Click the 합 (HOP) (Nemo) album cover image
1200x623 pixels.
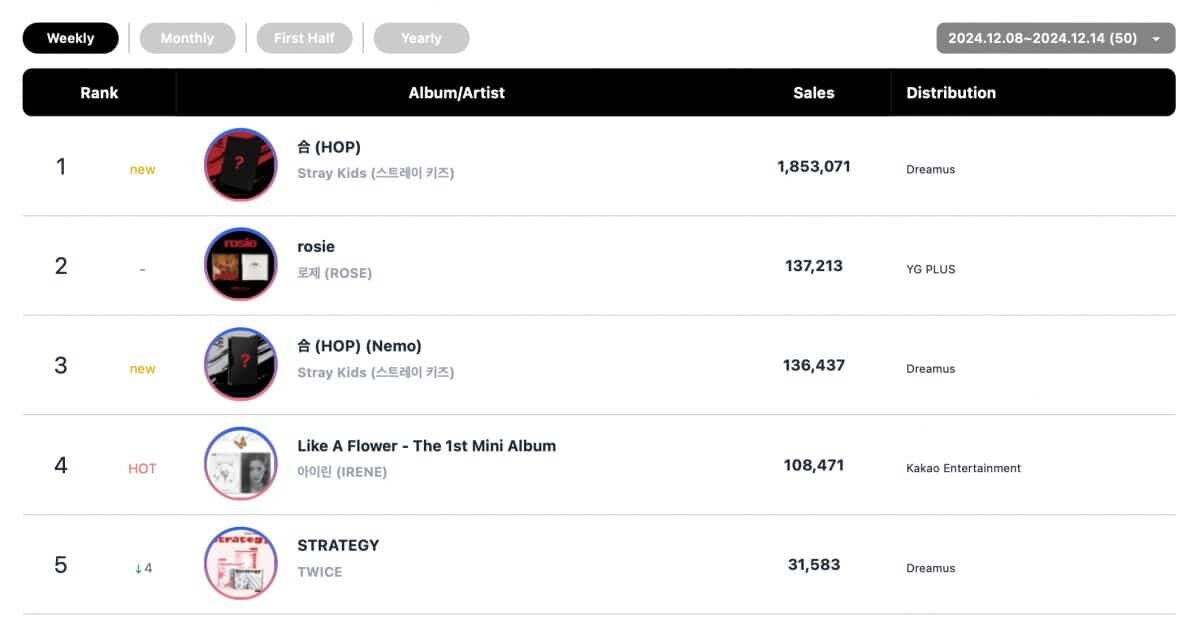tap(240, 365)
